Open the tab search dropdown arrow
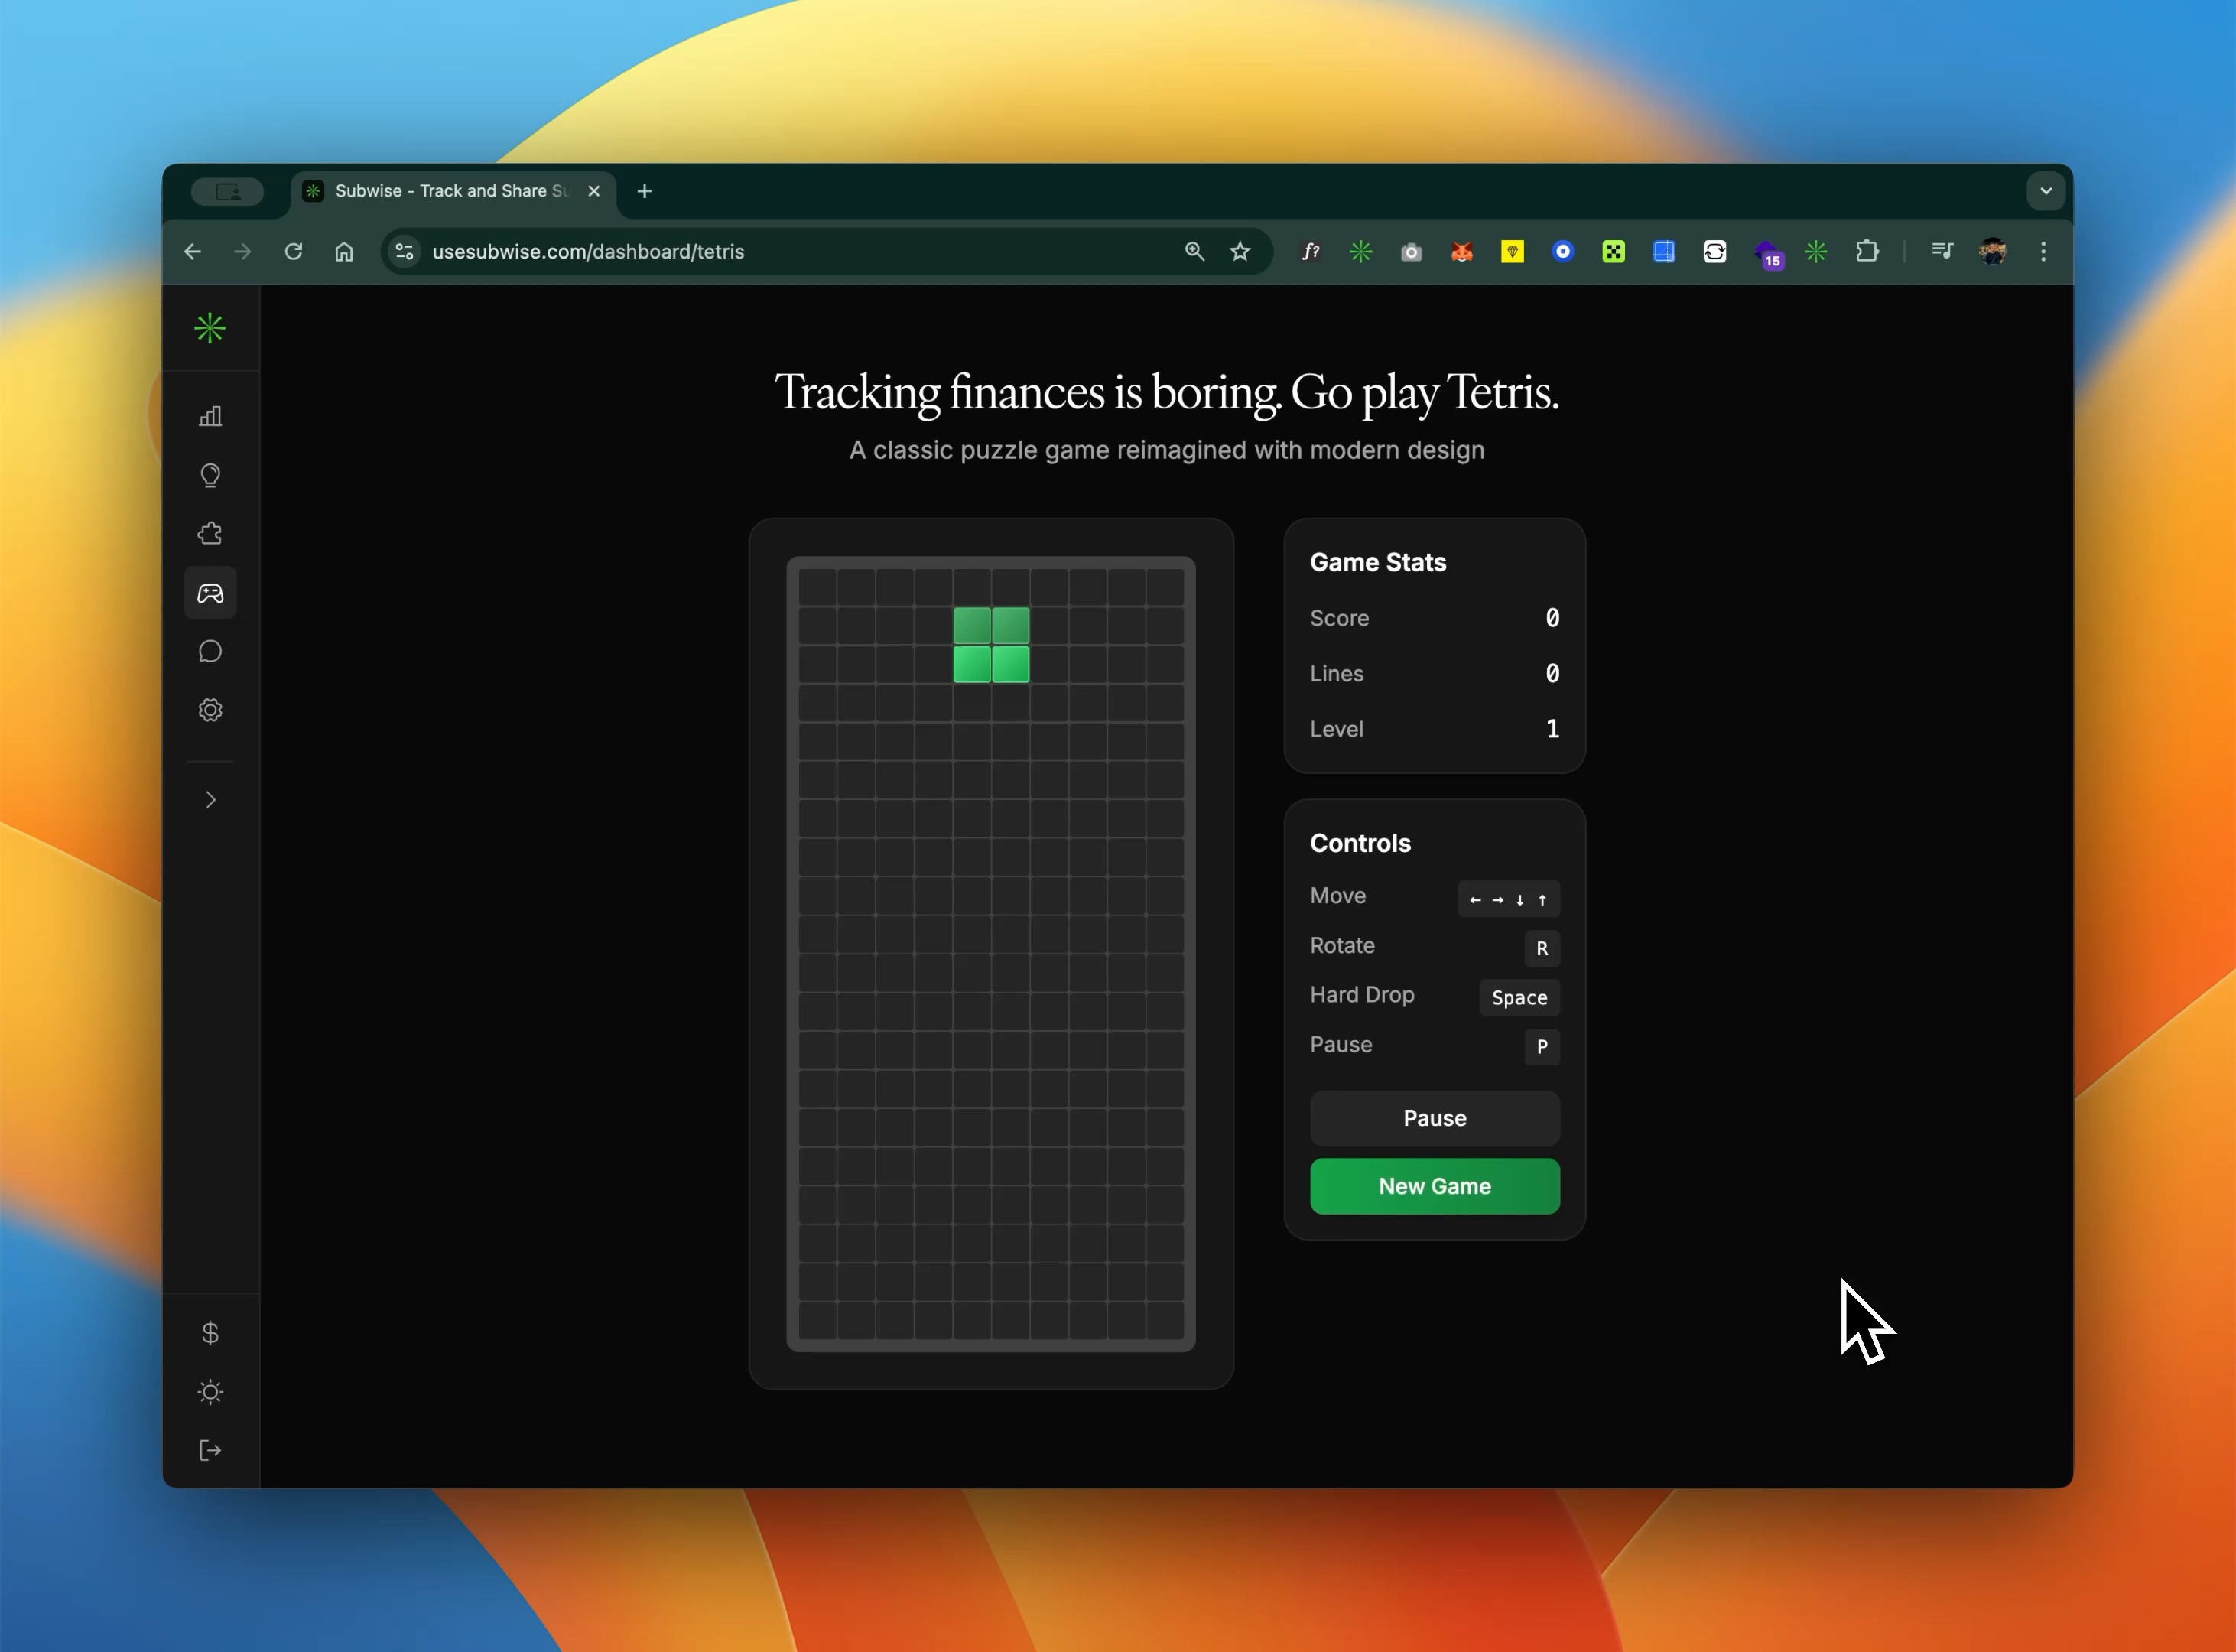This screenshot has height=1652, width=2236. [2046, 191]
